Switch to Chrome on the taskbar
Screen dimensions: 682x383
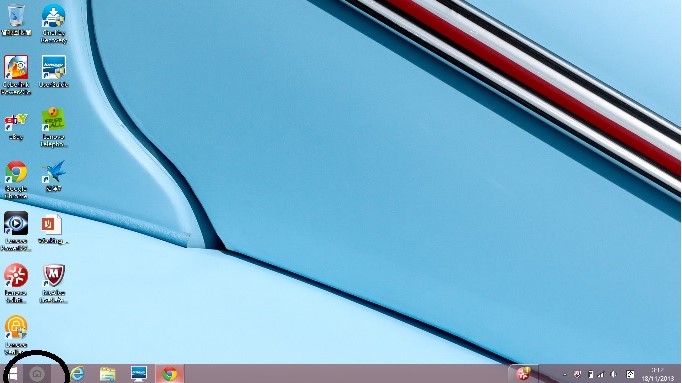pos(170,374)
